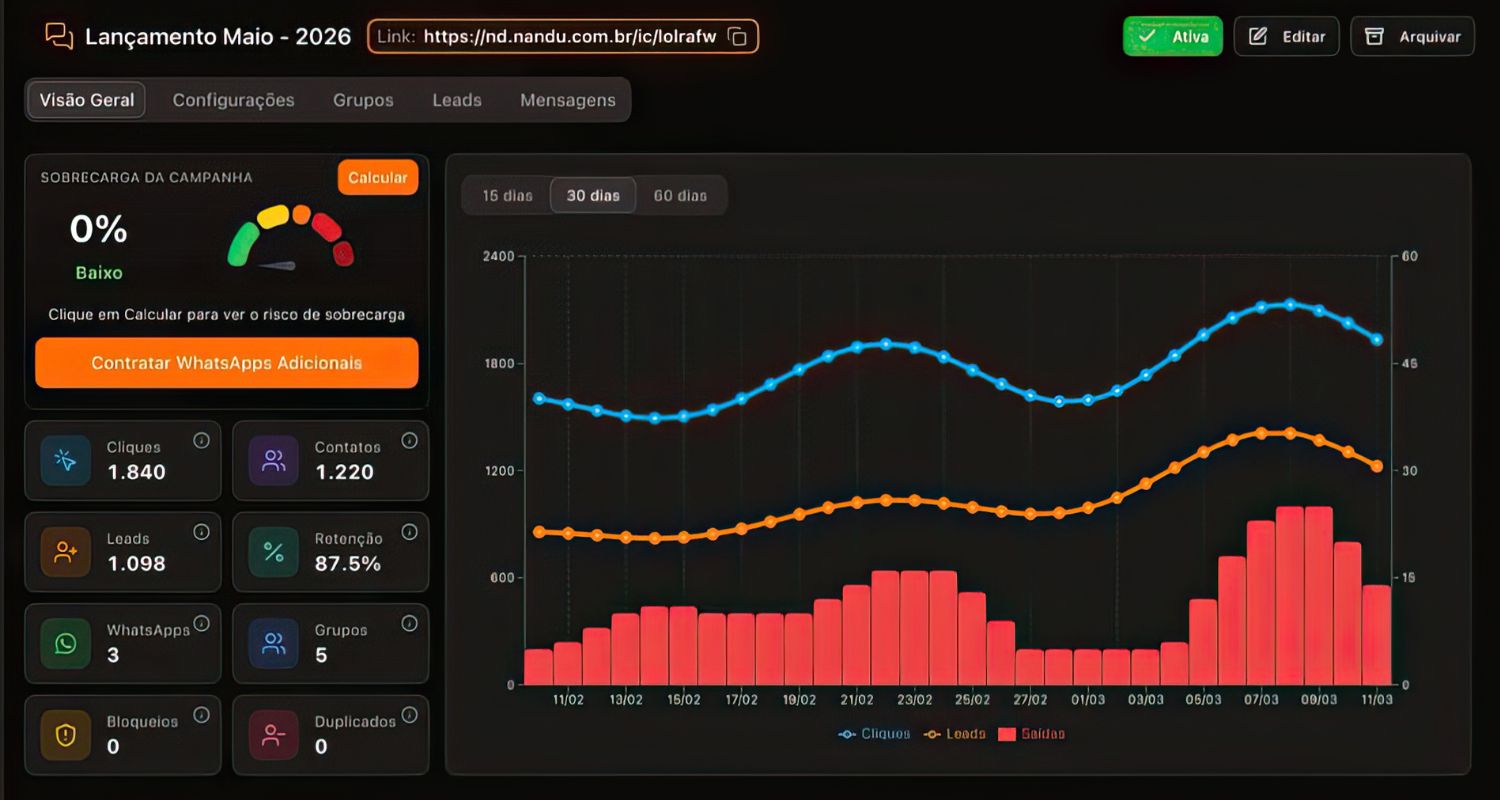
Task: Click the Duplicados user-minus icon
Action: [x=274, y=735]
